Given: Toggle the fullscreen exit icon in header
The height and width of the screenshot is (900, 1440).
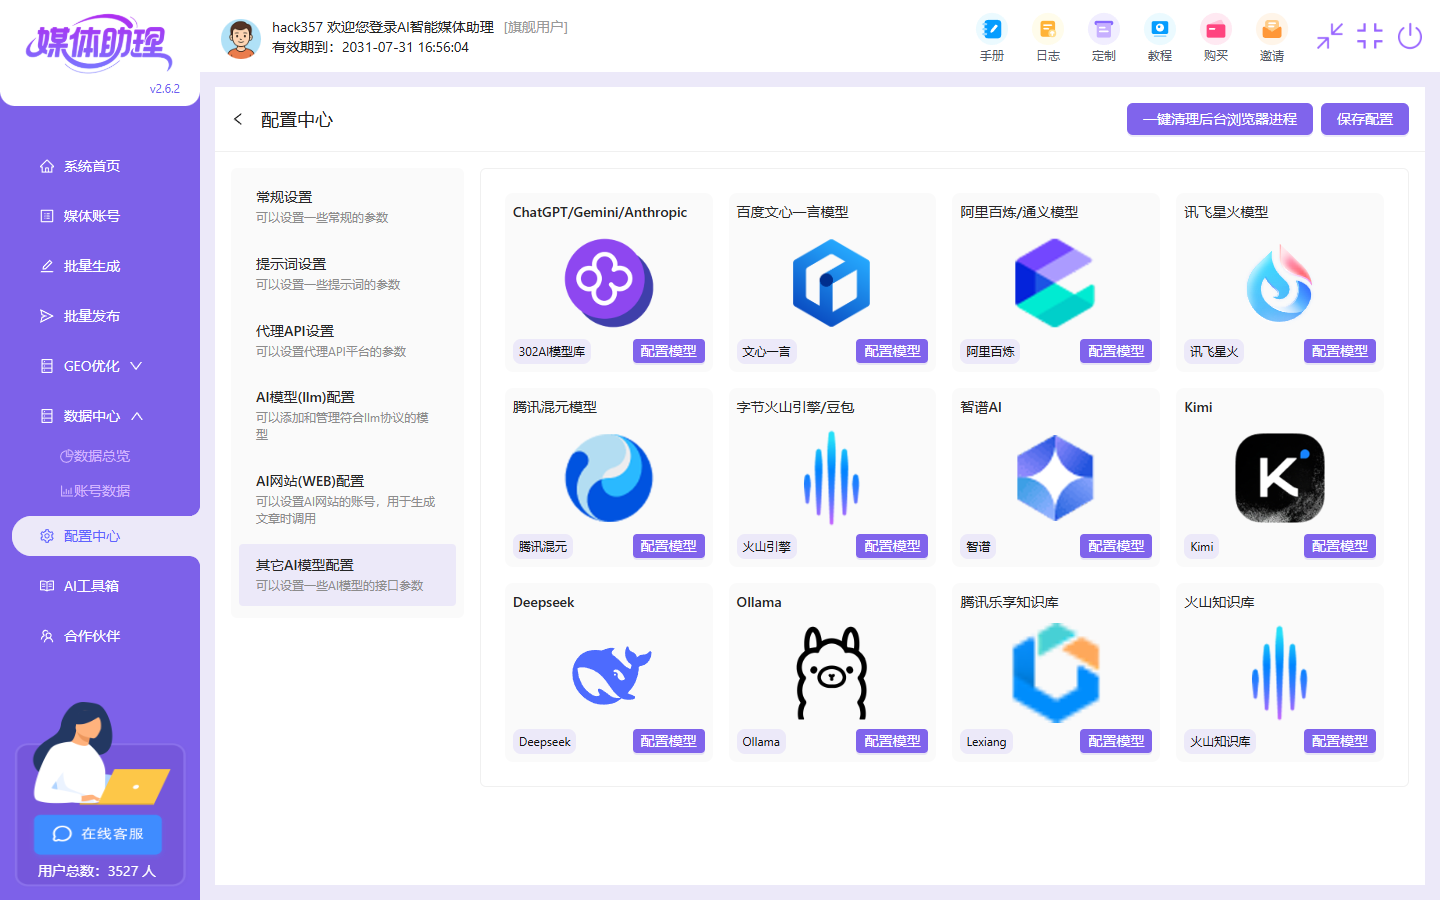Looking at the screenshot, I should point(1370,36).
